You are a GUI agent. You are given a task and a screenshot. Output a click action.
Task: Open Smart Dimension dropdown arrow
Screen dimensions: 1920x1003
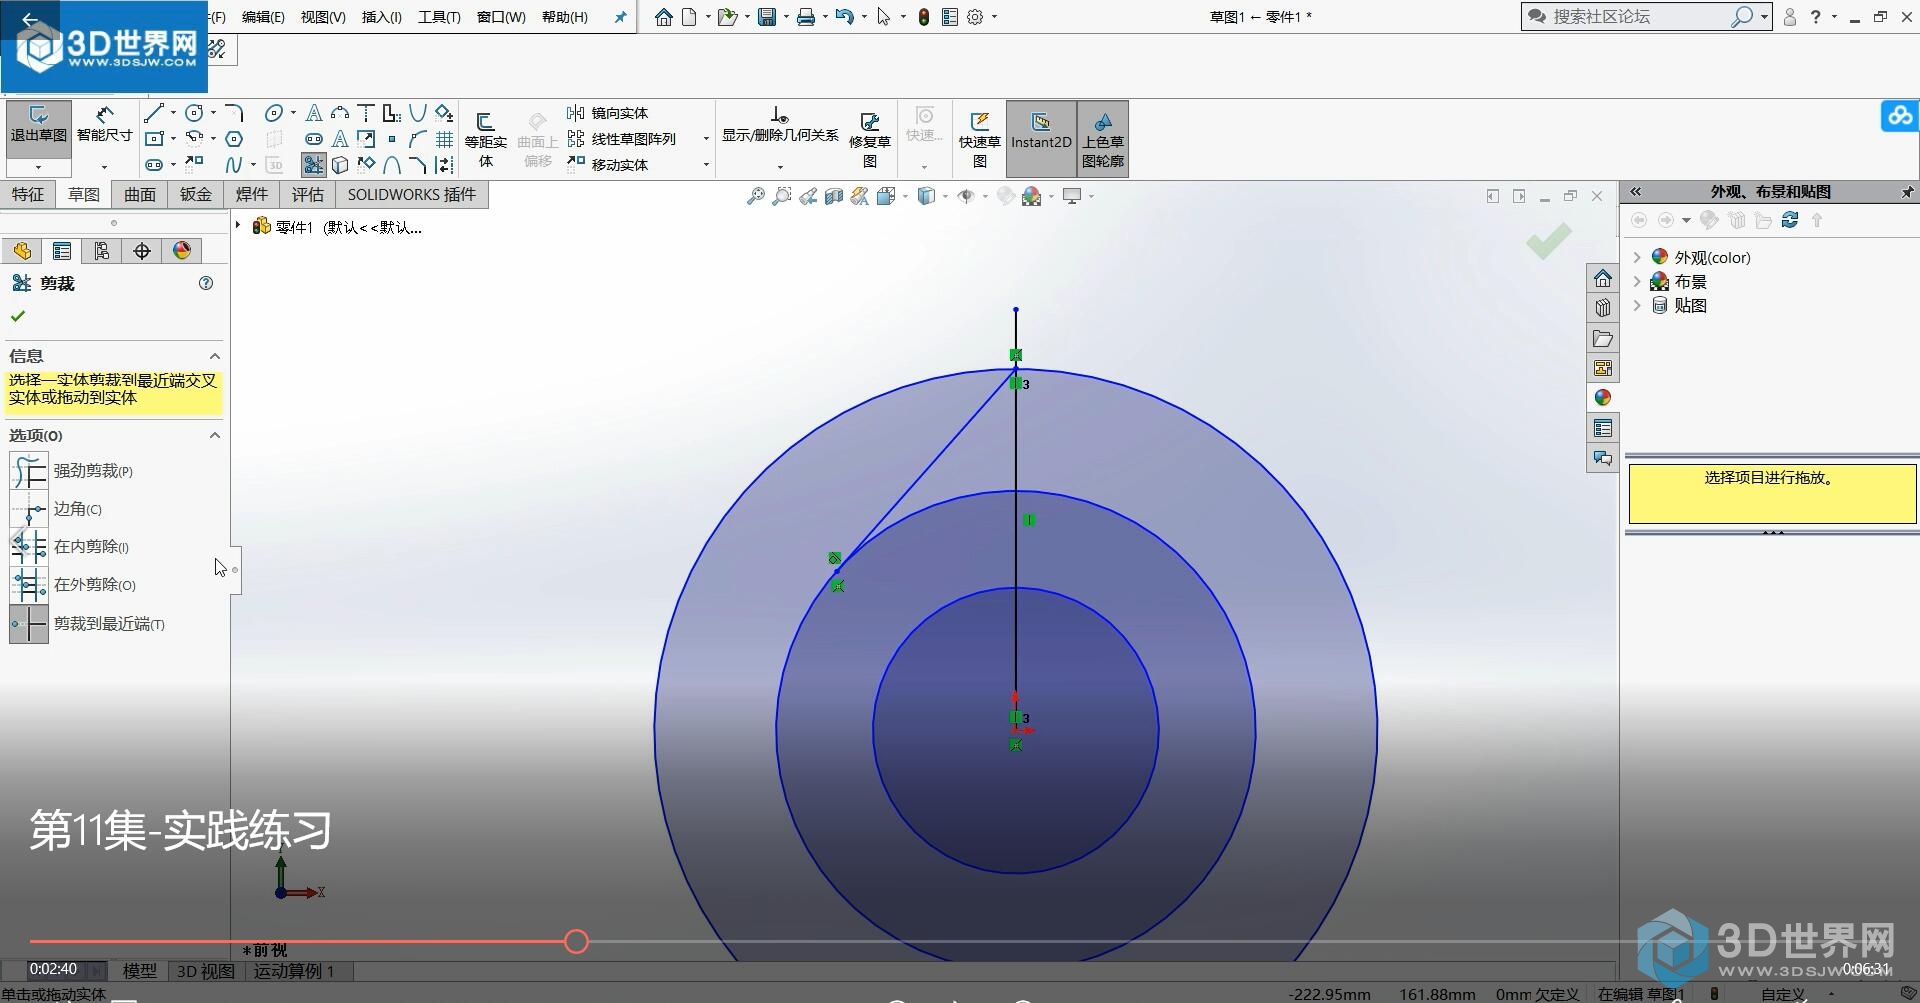pyautogui.click(x=104, y=167)
